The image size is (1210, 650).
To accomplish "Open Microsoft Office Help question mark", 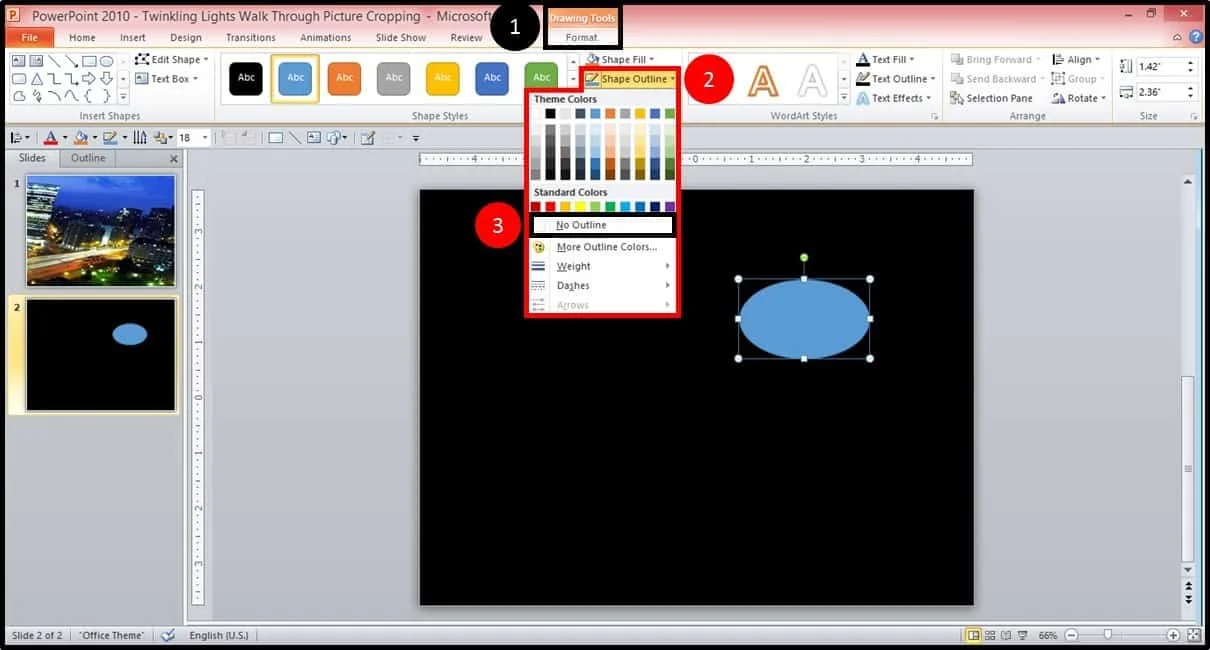I will [1195, 37].
